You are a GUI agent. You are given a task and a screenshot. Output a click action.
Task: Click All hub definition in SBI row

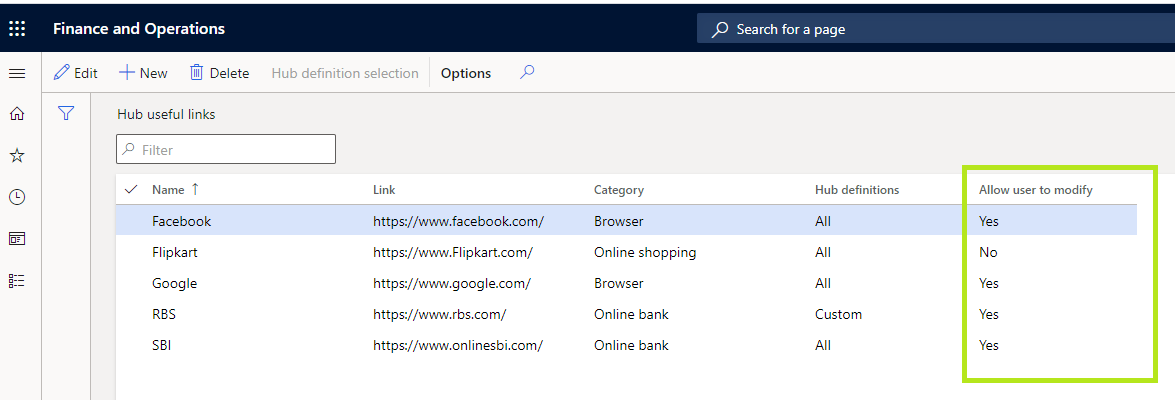[823, 345]
